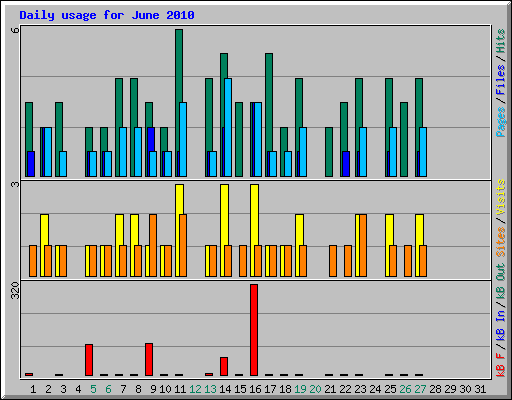Select day label "10" on the x-axis
This screenshot has width=512, height=400.
coord(165,389)
